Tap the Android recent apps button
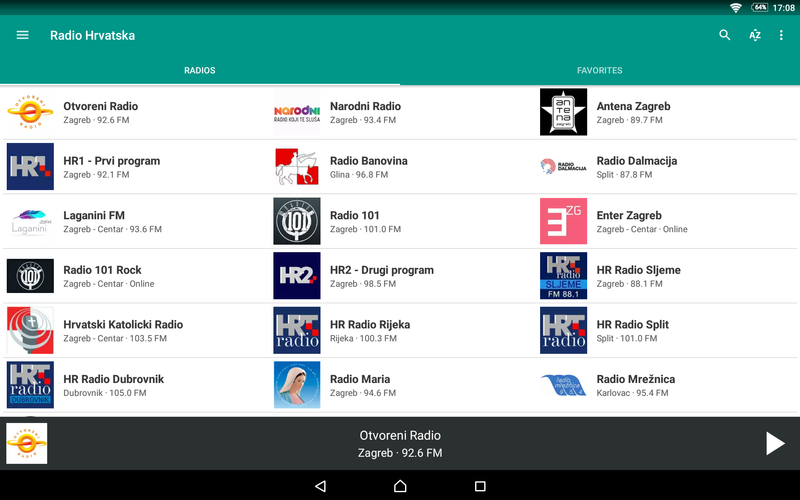Screen dimensions: 800x500 pos(480,486)
